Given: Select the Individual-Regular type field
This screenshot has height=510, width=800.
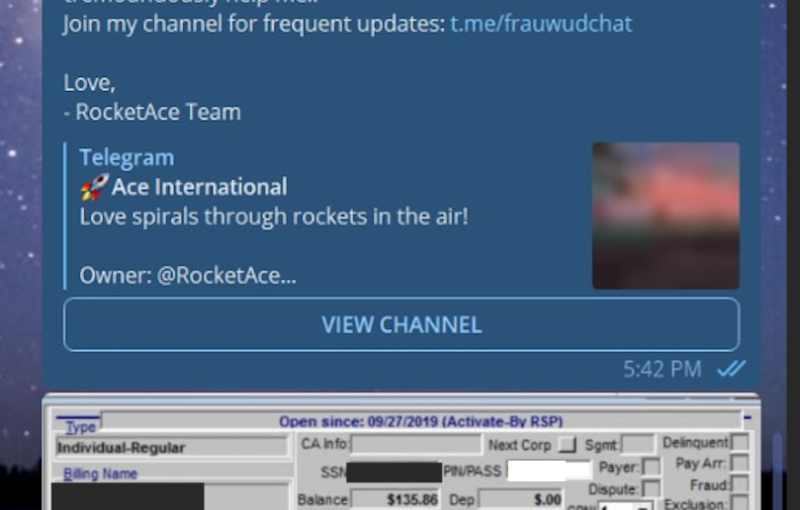Looking at the screenshot, I should (x=170, y=448).
